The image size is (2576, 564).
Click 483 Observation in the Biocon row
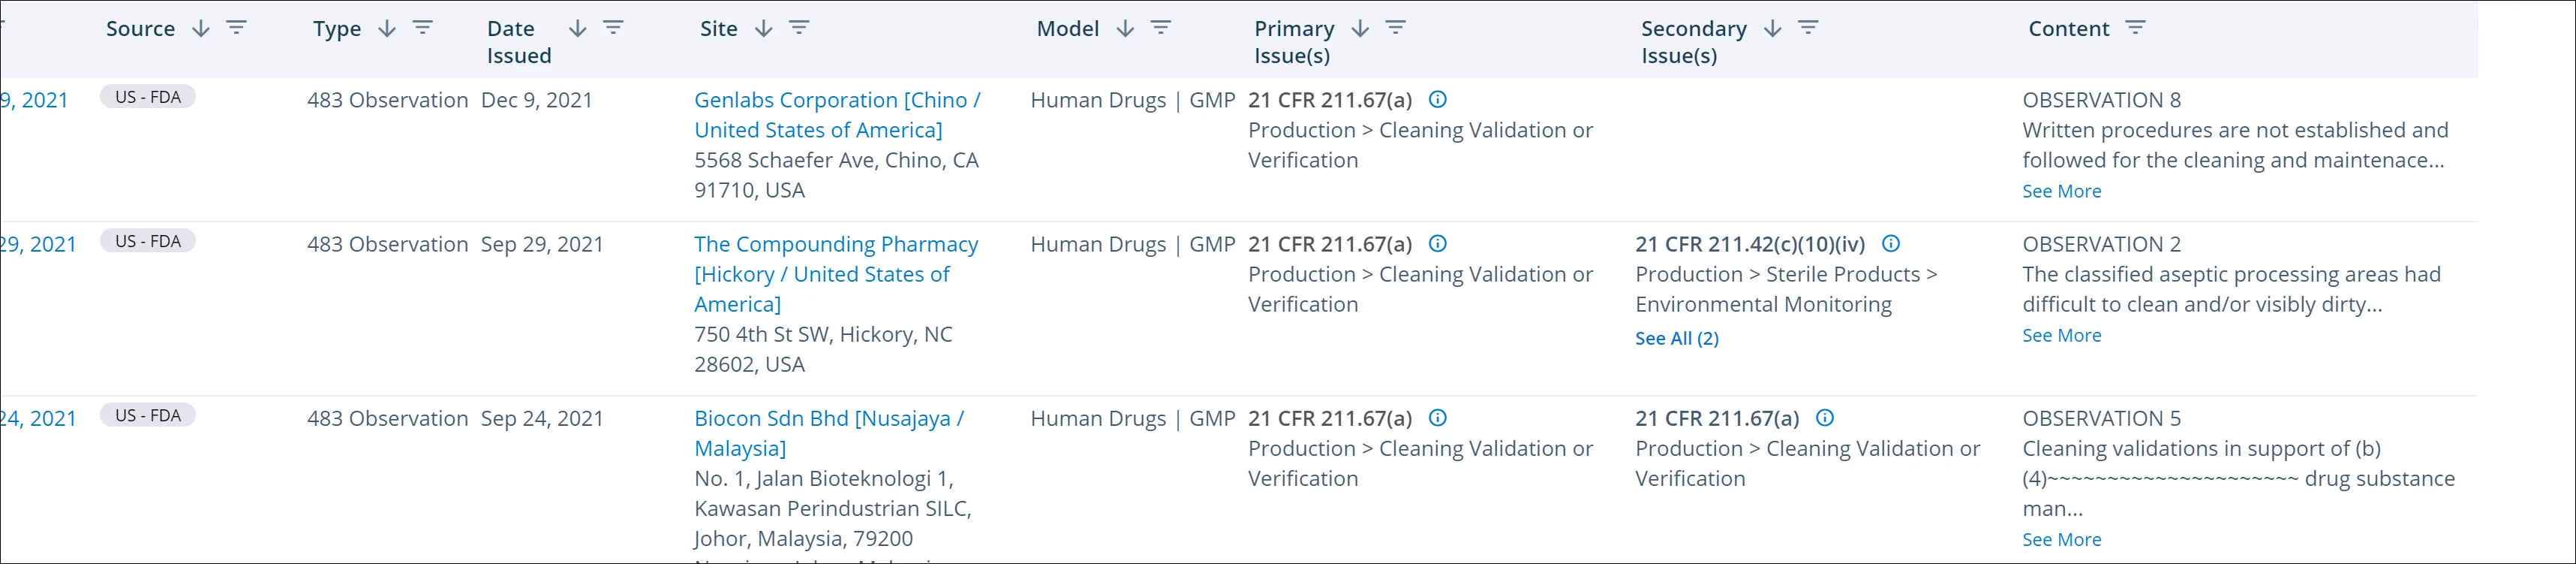(x=387, y=418)
